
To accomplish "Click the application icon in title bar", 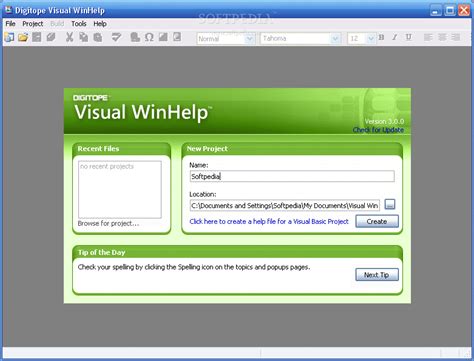I will pyautogui.click(x=8, y=10).
